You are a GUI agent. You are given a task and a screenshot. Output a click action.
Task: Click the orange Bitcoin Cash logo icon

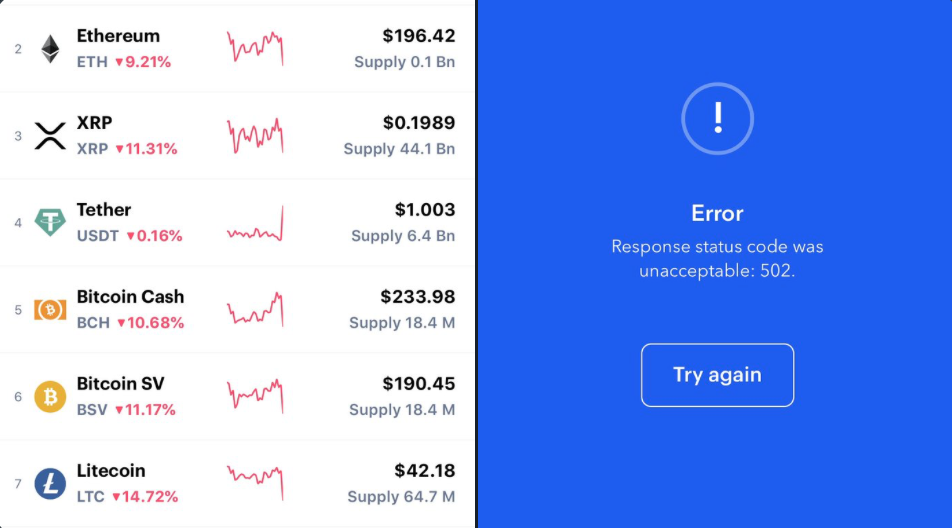[x=50, y=310]
